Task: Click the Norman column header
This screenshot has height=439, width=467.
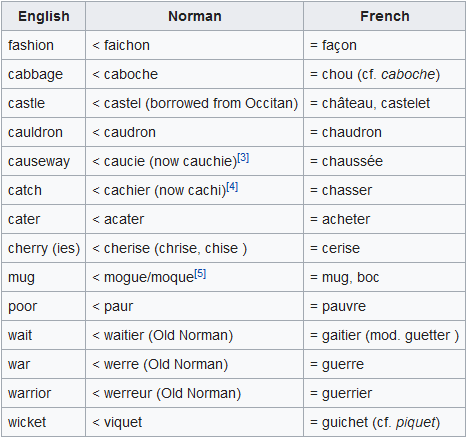Action: pos(195,16)
